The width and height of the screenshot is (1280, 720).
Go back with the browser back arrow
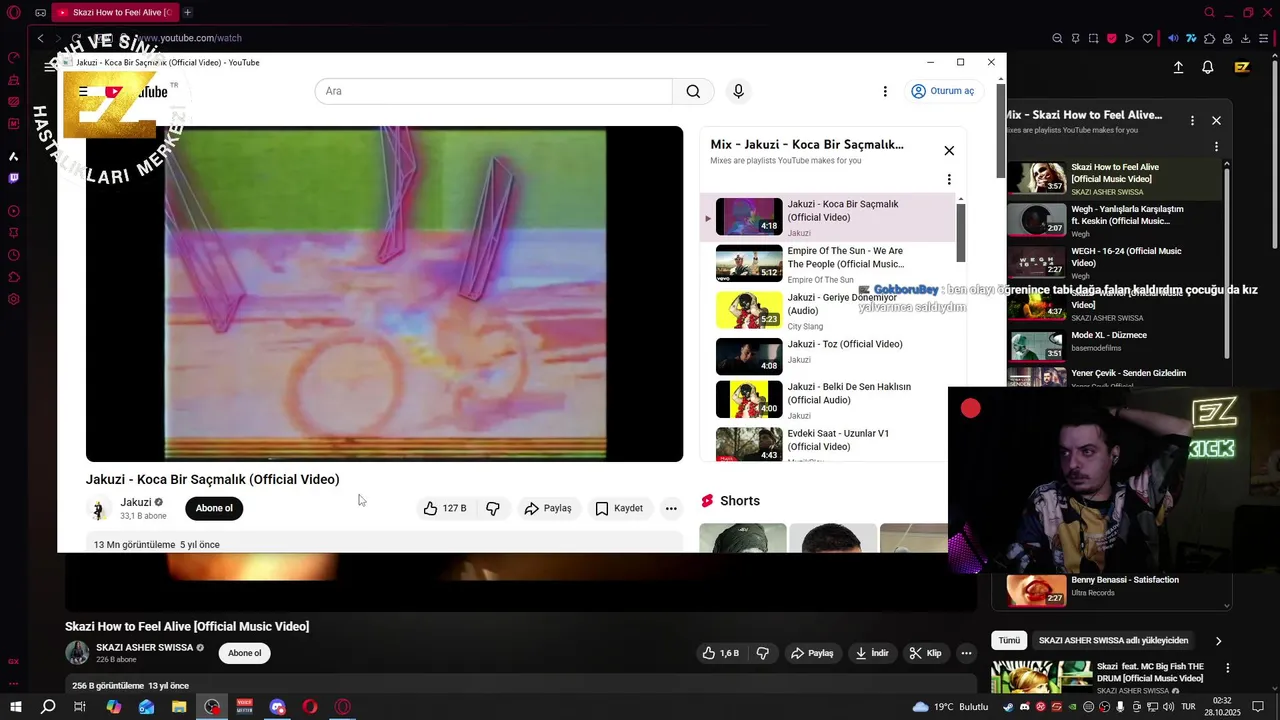coord(40,38)
